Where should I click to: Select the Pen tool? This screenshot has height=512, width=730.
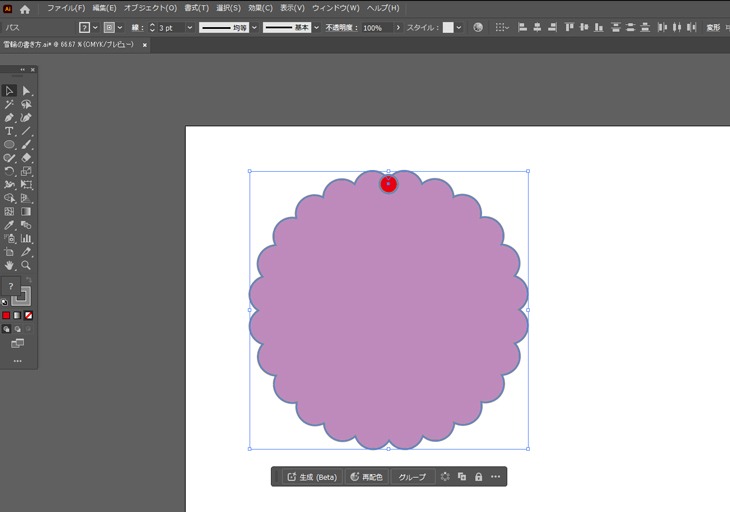pos(9,118)
